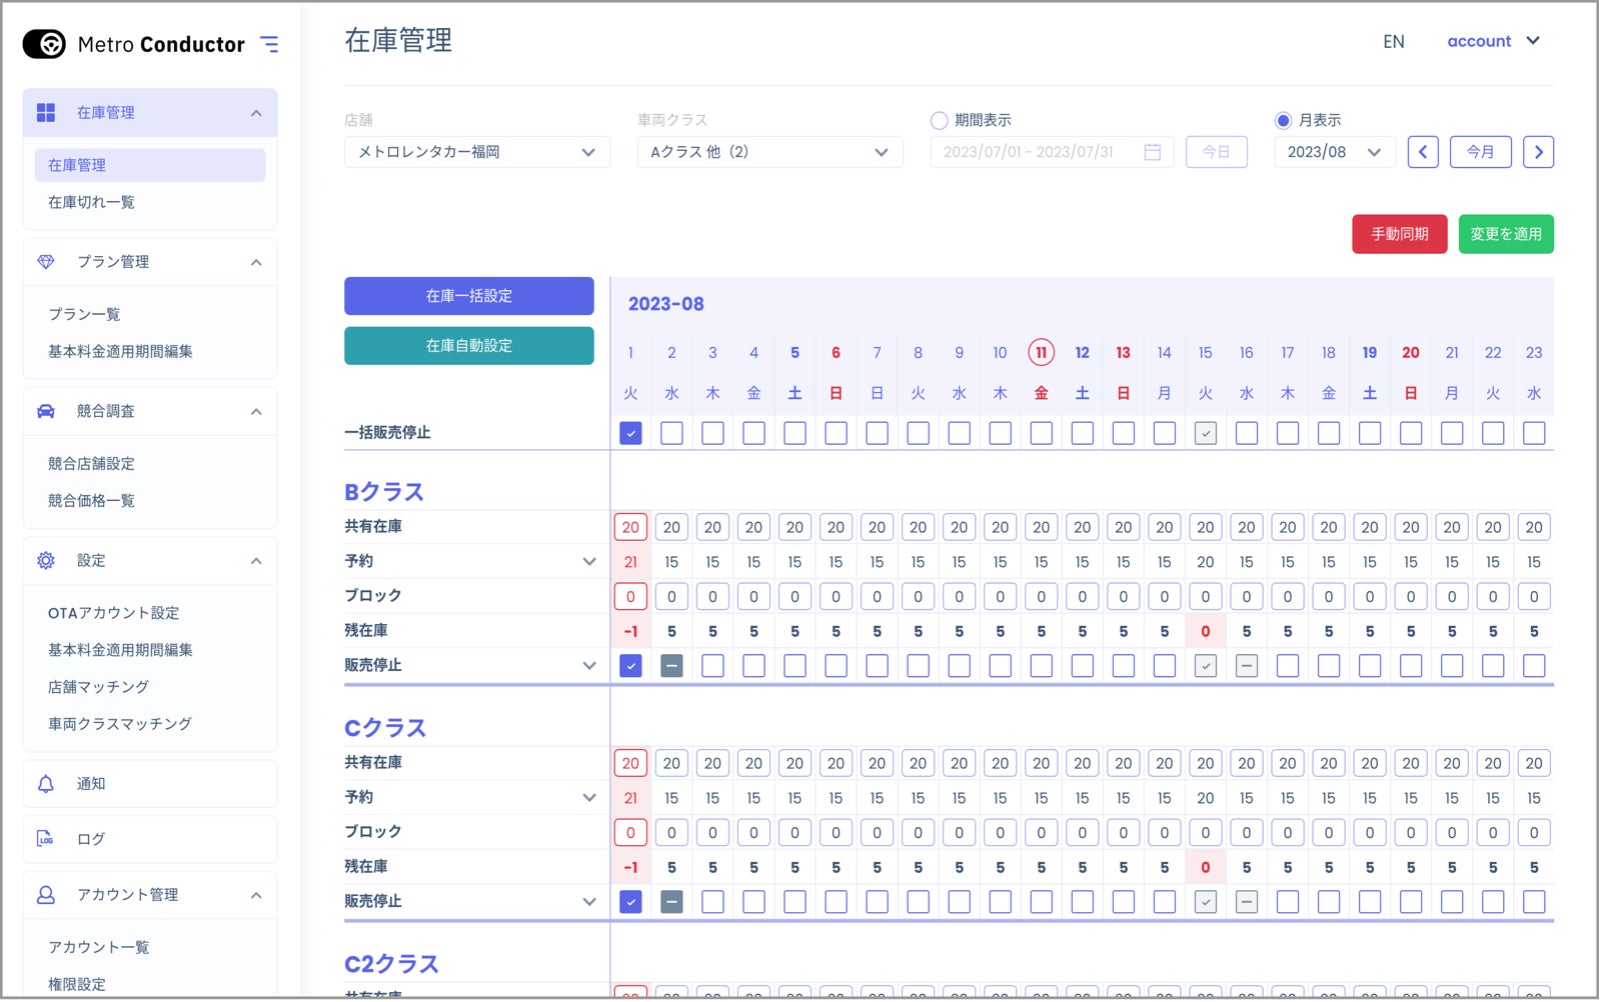1604x1002 pixels.
Task: Click the car icon beside 競合調査
Action: coord(46,412)
